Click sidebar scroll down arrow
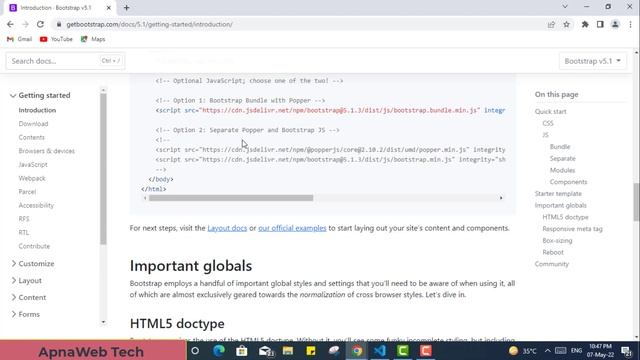Image resolution: width=640 pixels, height=360 pixels. pos(103,322)
